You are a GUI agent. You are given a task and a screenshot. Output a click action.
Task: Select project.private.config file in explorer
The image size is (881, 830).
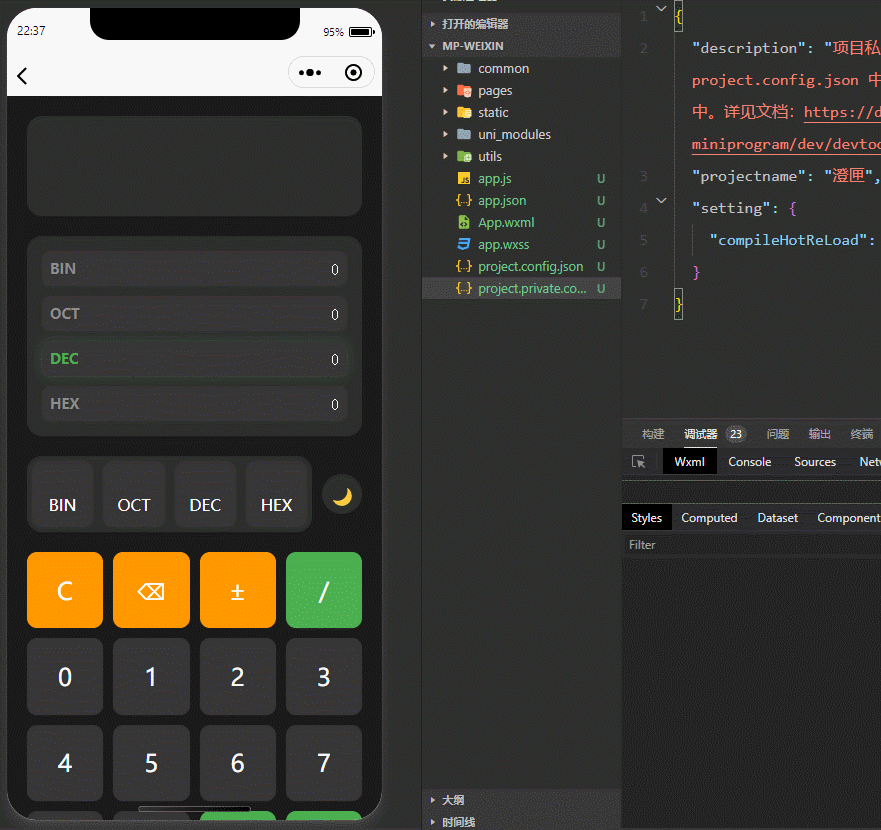click(521, 288)
